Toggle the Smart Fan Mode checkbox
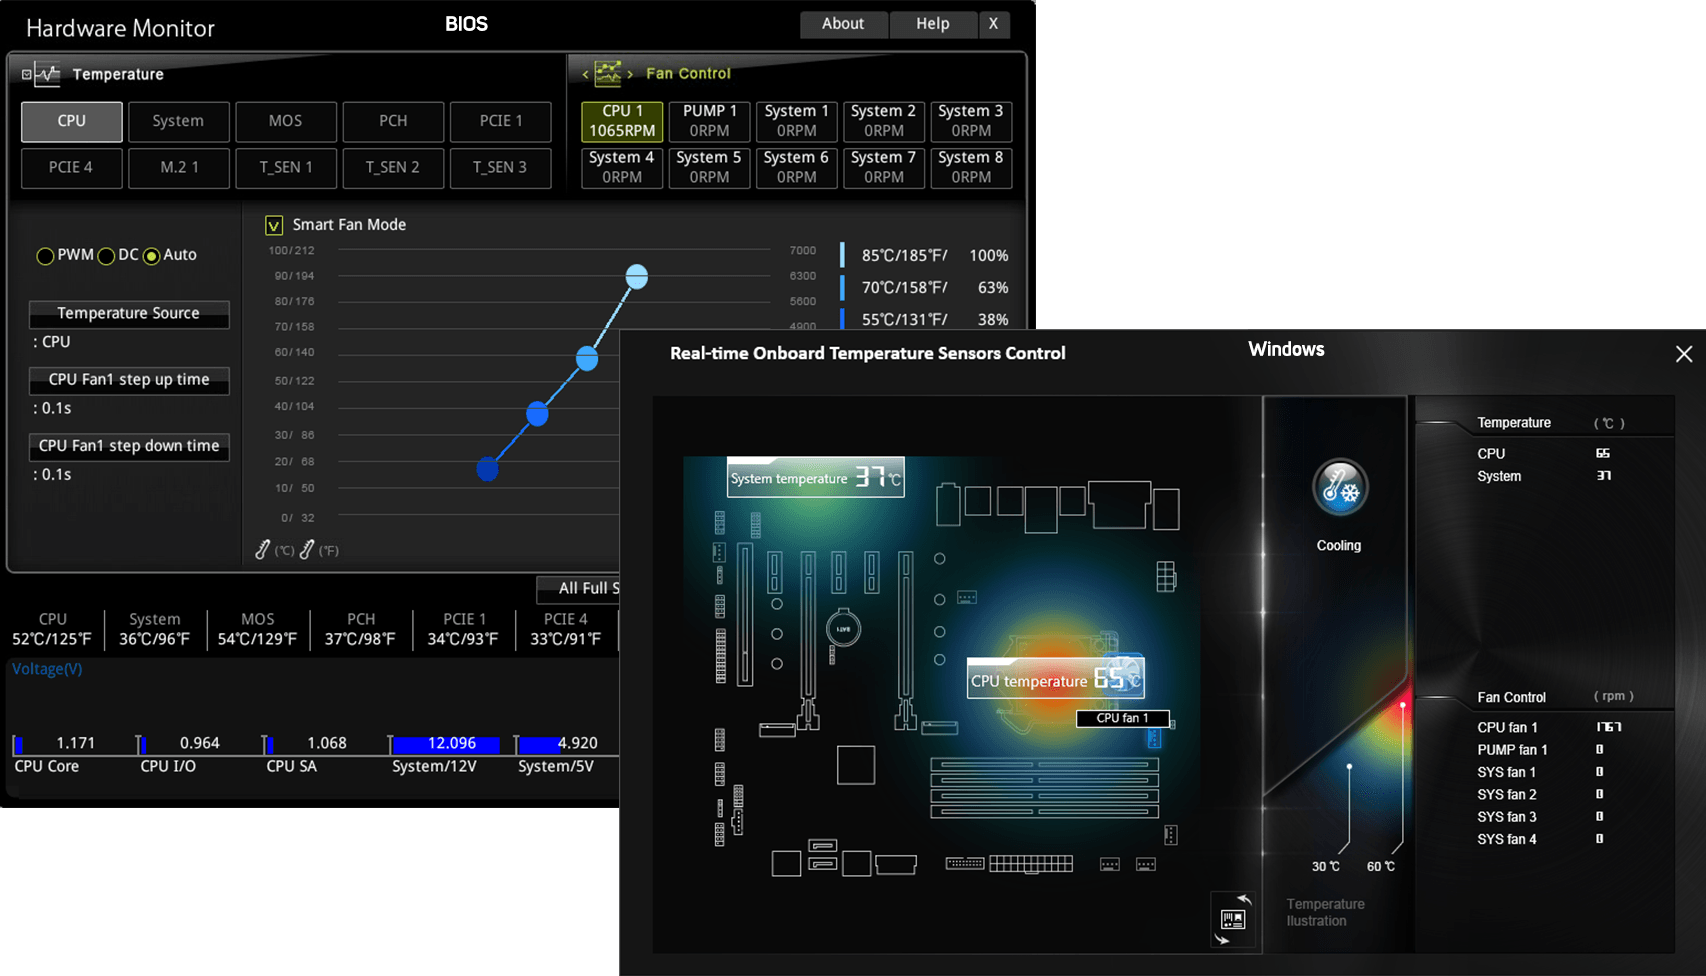Image resolution: width=1706 pixels, height=976 pixels. 274,225
